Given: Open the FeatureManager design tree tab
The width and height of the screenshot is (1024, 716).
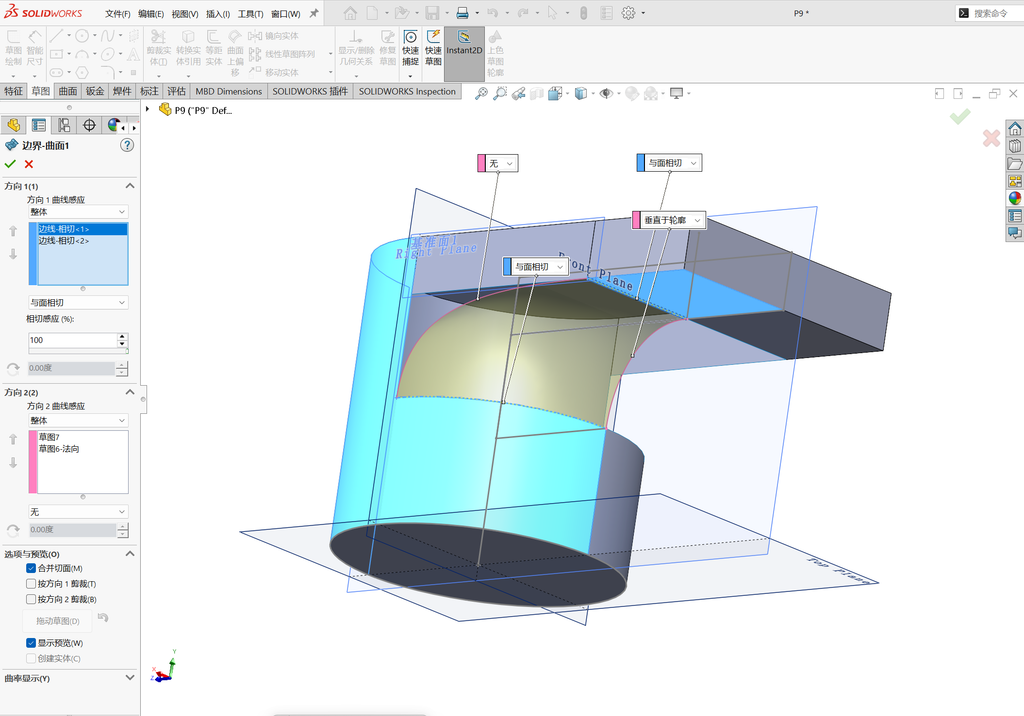Looking at the screenshot, I should coord(13,125).
